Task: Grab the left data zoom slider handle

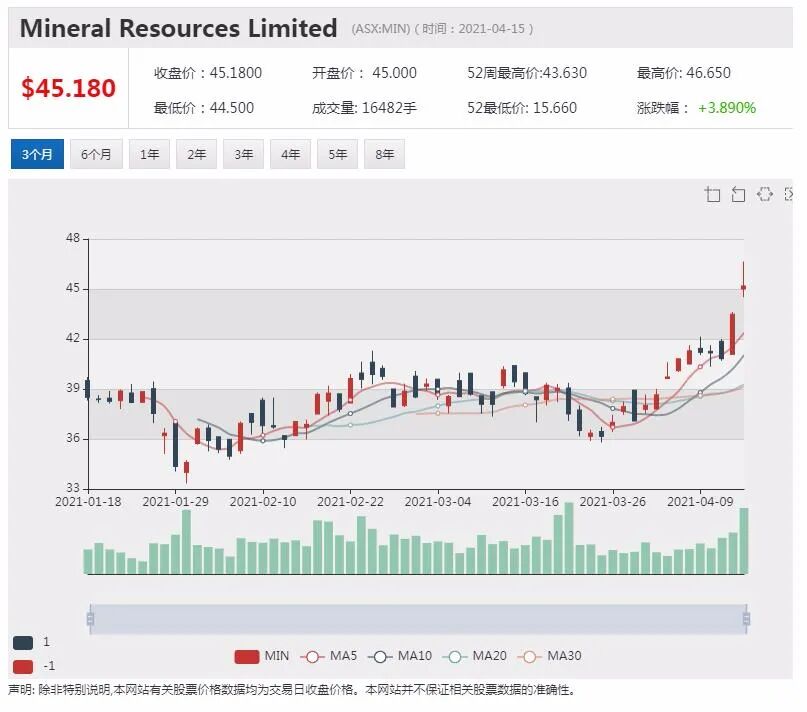Action: pos(91,619)
